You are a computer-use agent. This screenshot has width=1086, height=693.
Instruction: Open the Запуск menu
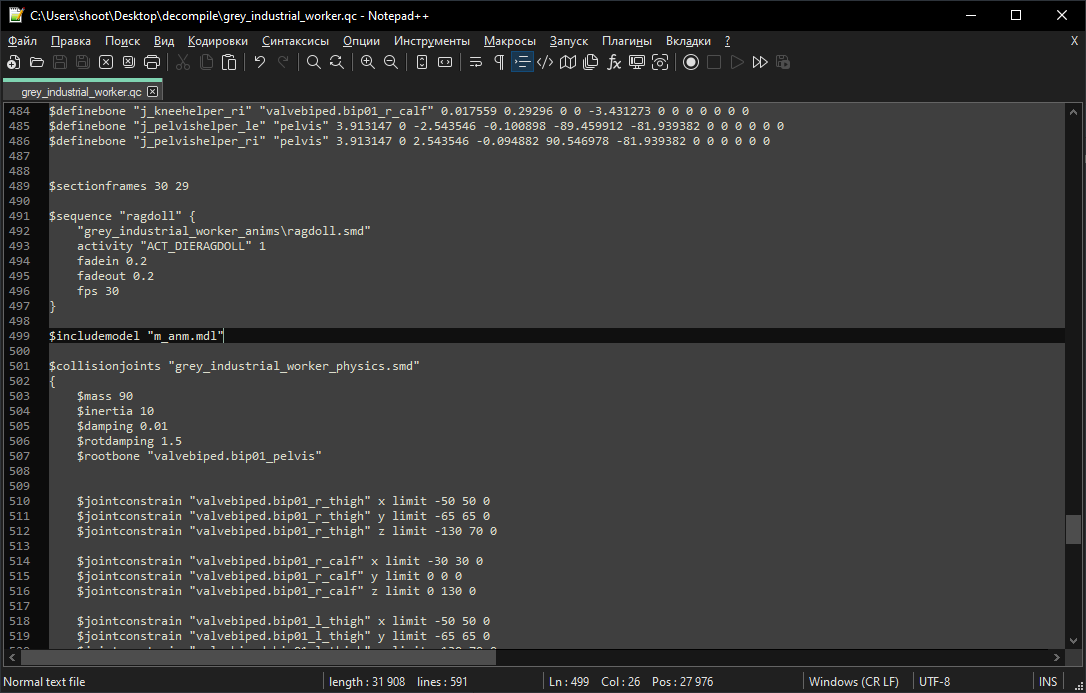pos(569,42)
